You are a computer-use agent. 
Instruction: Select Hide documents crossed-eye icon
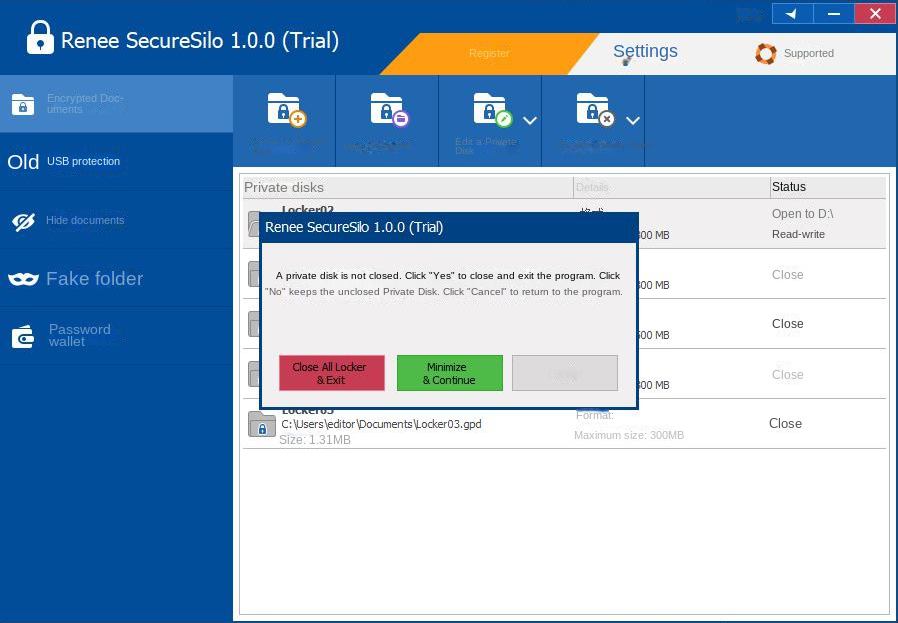click(23, 222)
